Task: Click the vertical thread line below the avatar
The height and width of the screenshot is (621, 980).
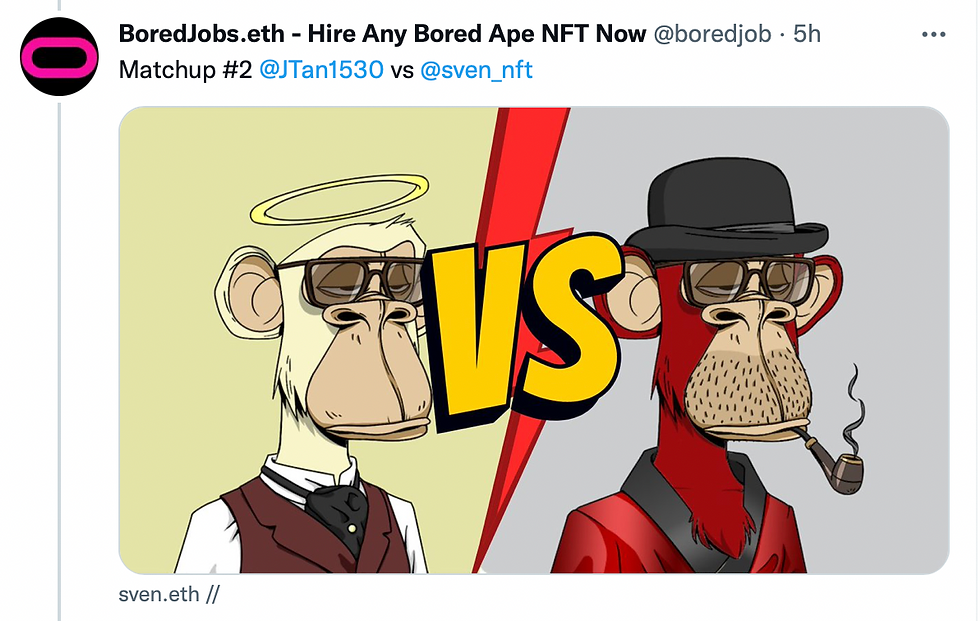Action: pyautogui.click(x=59, y=362)
